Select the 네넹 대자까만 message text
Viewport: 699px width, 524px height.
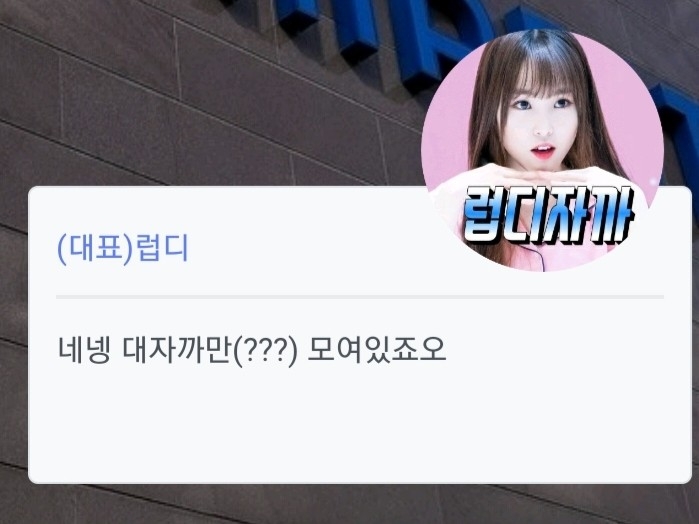pos(252,350)
